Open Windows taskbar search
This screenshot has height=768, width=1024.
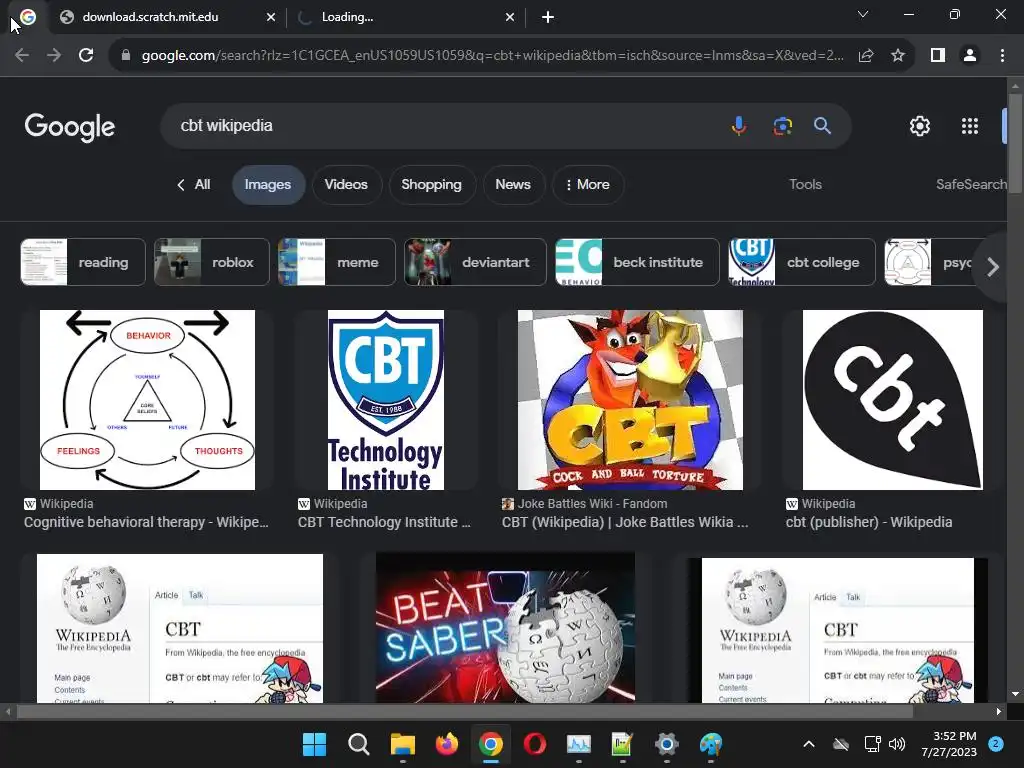(359, 744)
